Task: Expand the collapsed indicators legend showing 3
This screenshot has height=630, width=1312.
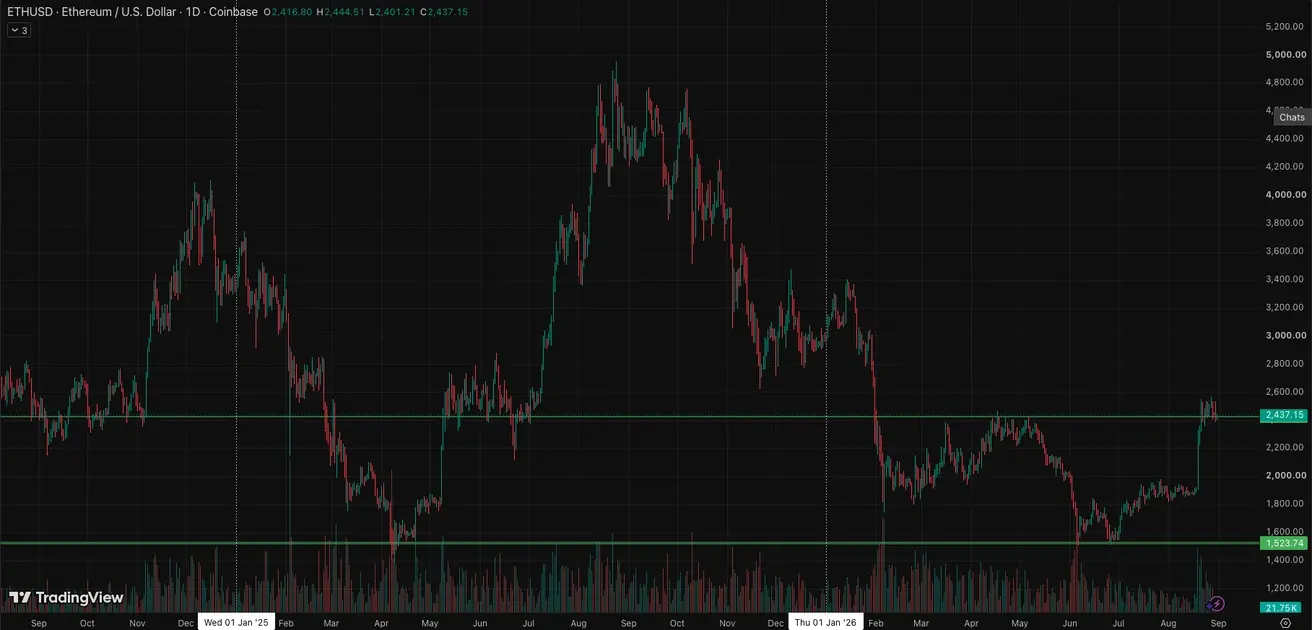Action: click(x=19, y=31)
